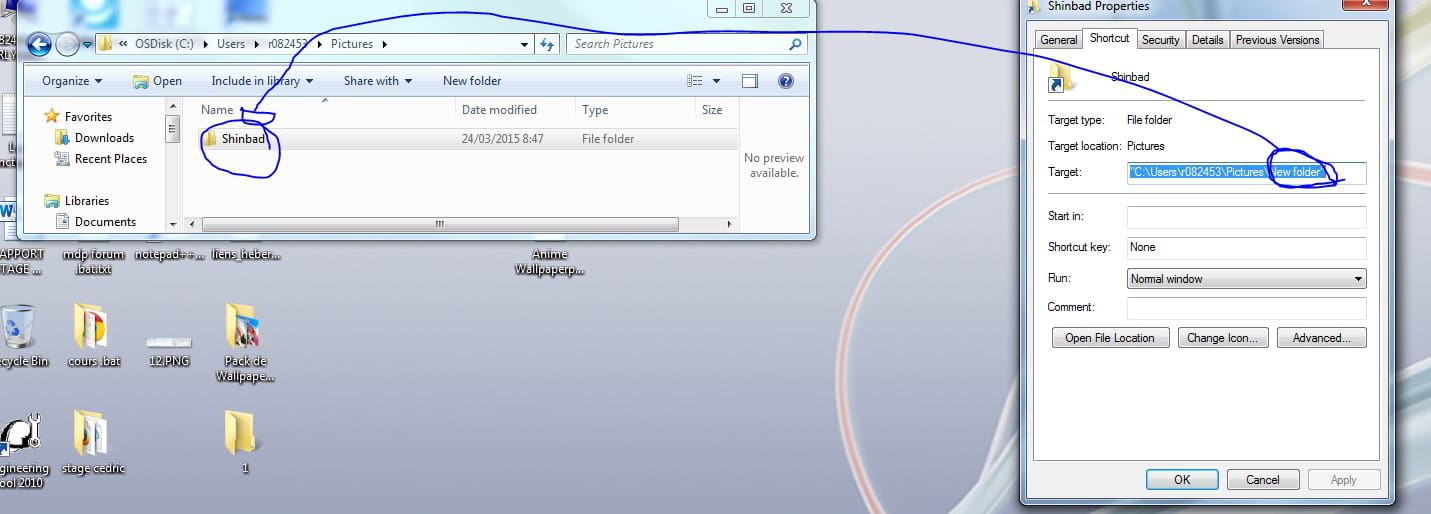The height and width of the screenshot is (514, 1431).
Task: Click the Shinbad shortcut icon in Properties
Action: pyautogui.click(x=1061, y=79)
